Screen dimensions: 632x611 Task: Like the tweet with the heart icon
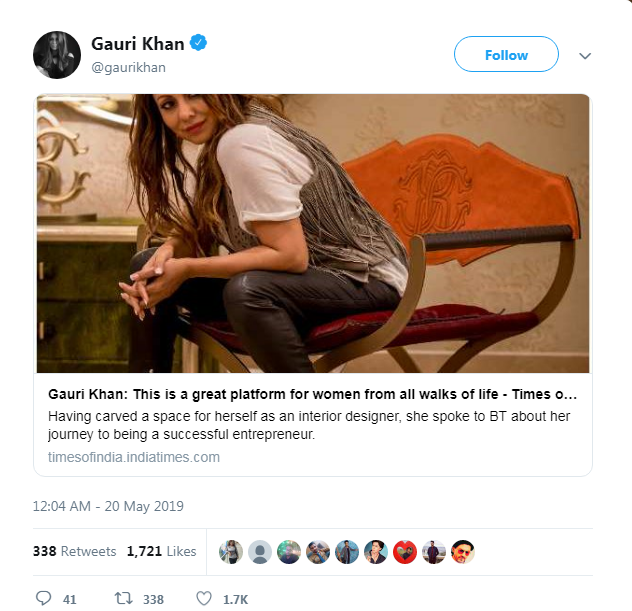(204, 598)
